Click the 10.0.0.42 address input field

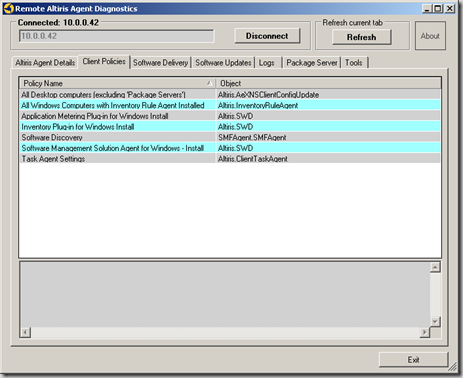pos(116,36)
